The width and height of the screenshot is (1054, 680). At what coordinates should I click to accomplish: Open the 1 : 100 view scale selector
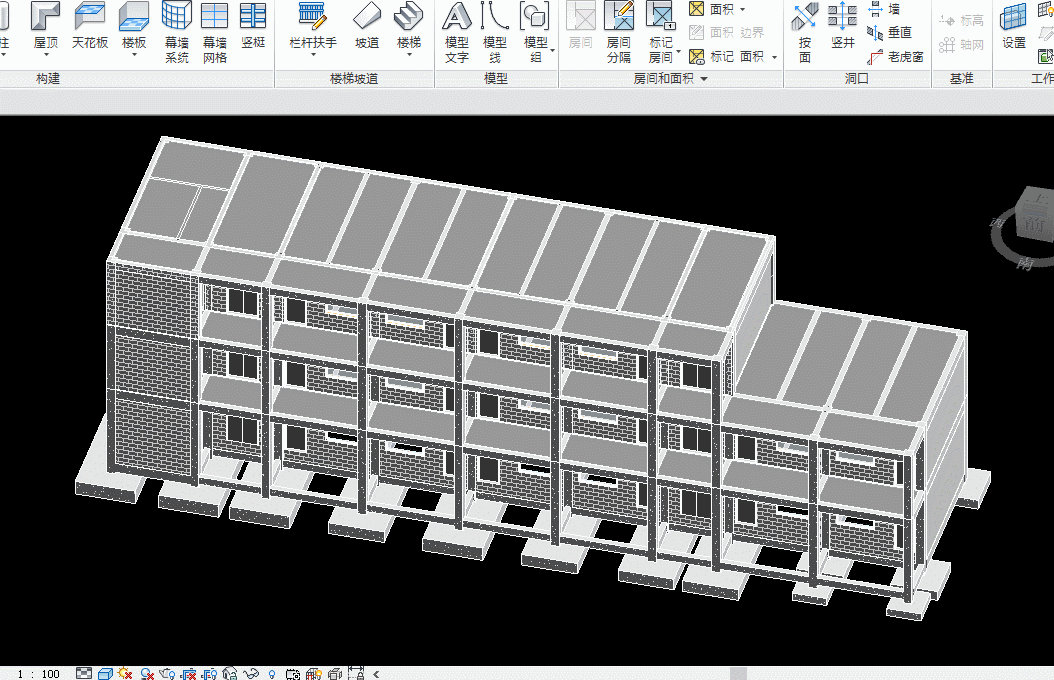pyautogui.click(x=38, y=673)
